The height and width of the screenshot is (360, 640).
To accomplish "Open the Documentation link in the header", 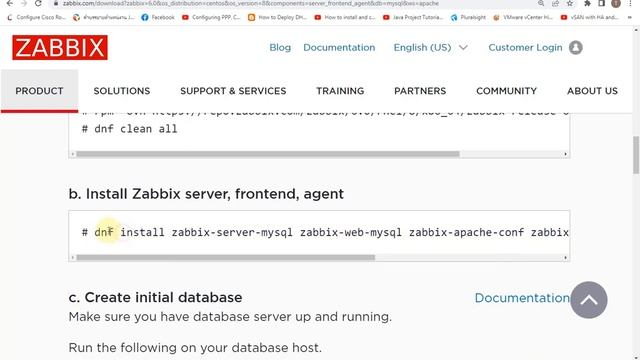I will pos(339,47).
